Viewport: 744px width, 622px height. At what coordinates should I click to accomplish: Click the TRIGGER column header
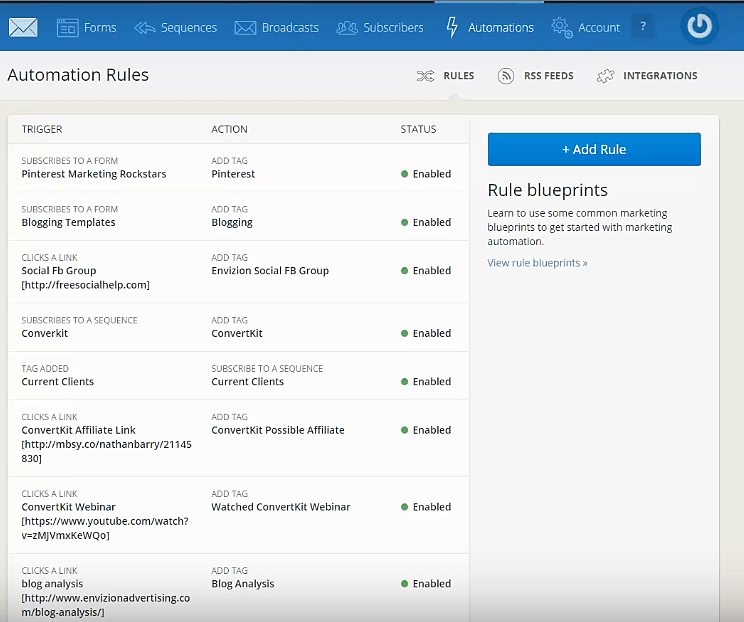coord(42,130)
